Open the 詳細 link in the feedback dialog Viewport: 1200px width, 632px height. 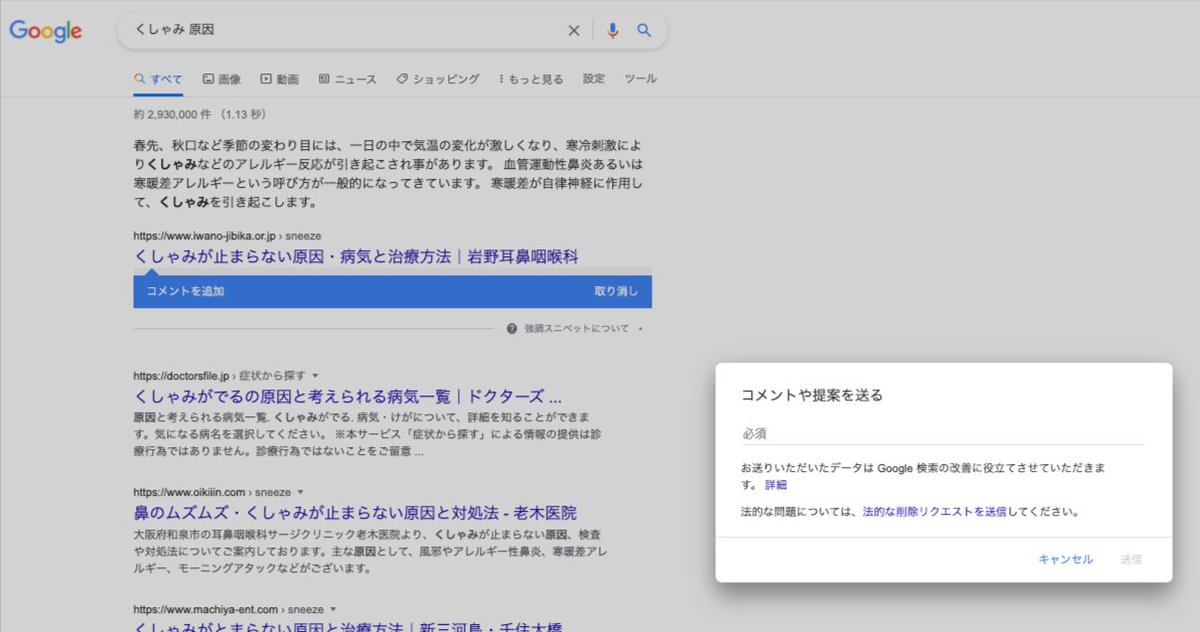(776, 485)
